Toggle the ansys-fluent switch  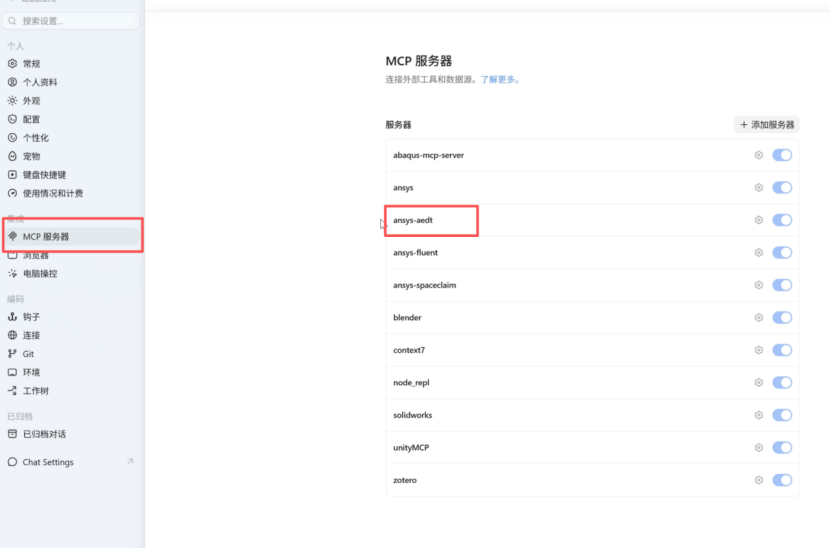coord(782,253)
